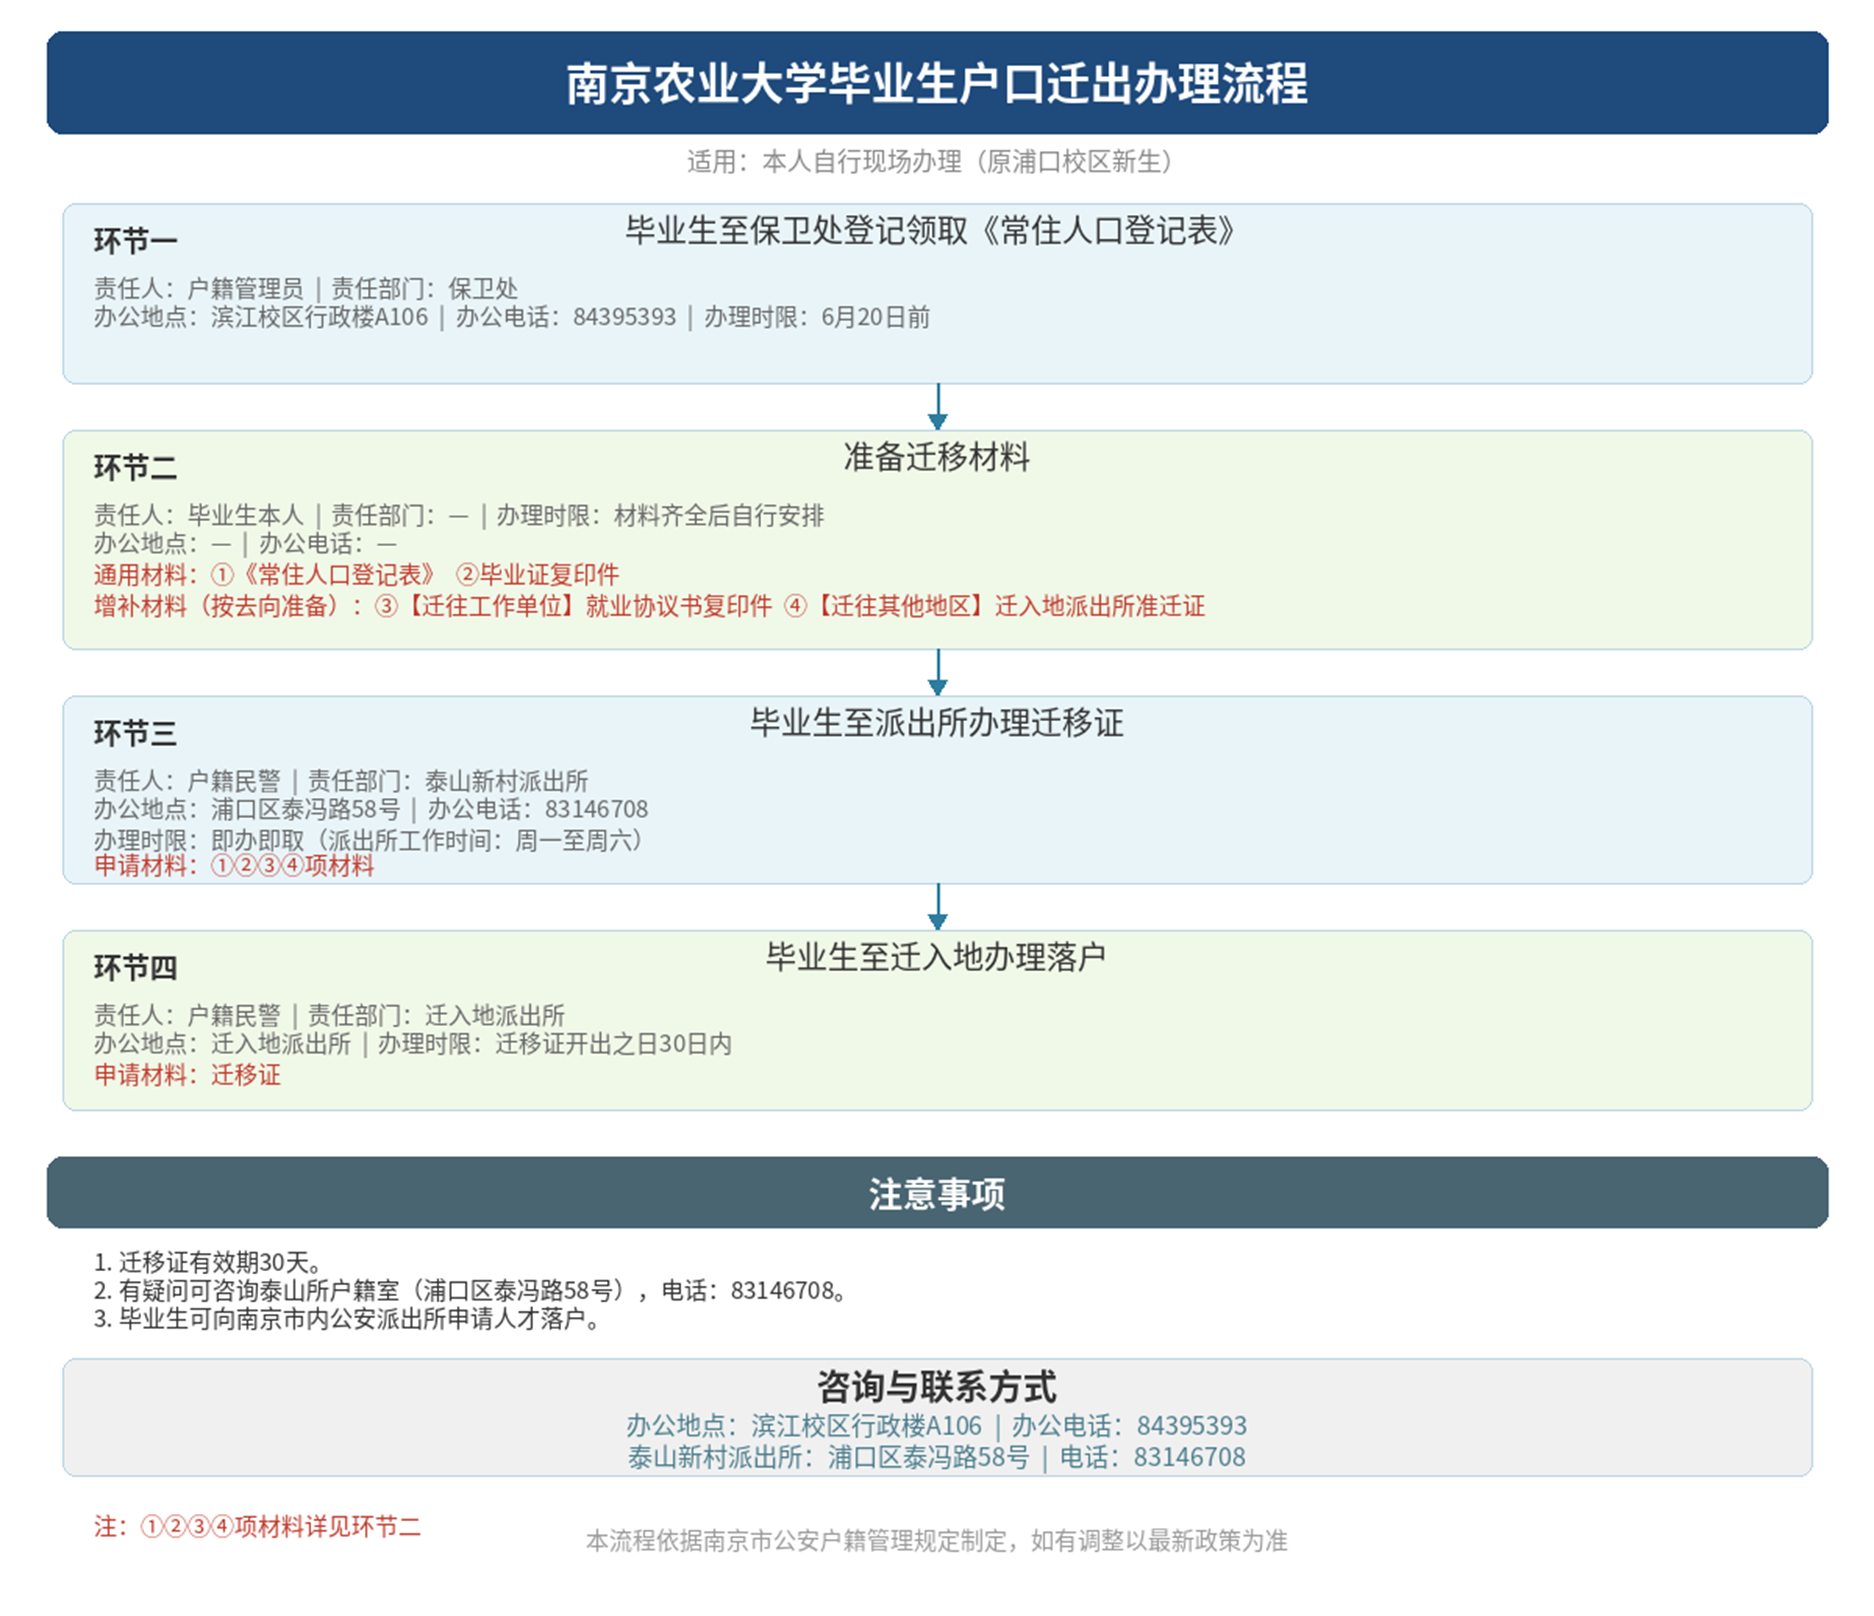
Task: Click the line 办理时限：即办即取（派出所工作时间：周一至周六）
Action: click(x=371, y=840)
